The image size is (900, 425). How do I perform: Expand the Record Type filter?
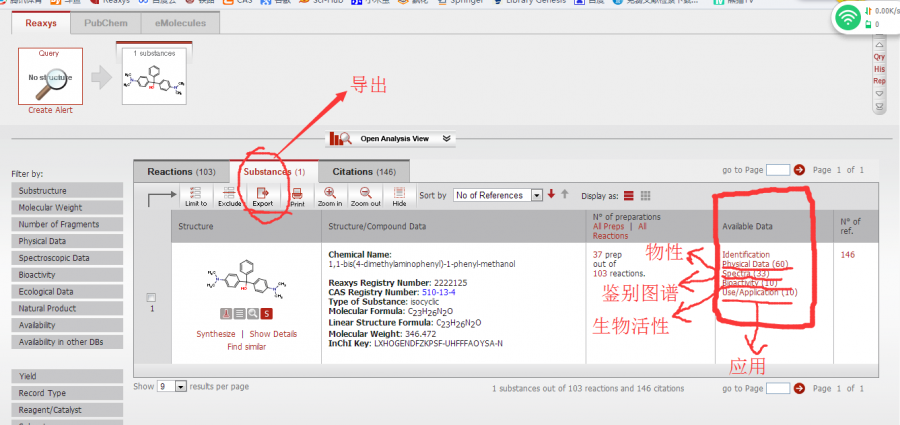(x=67, y=393)
